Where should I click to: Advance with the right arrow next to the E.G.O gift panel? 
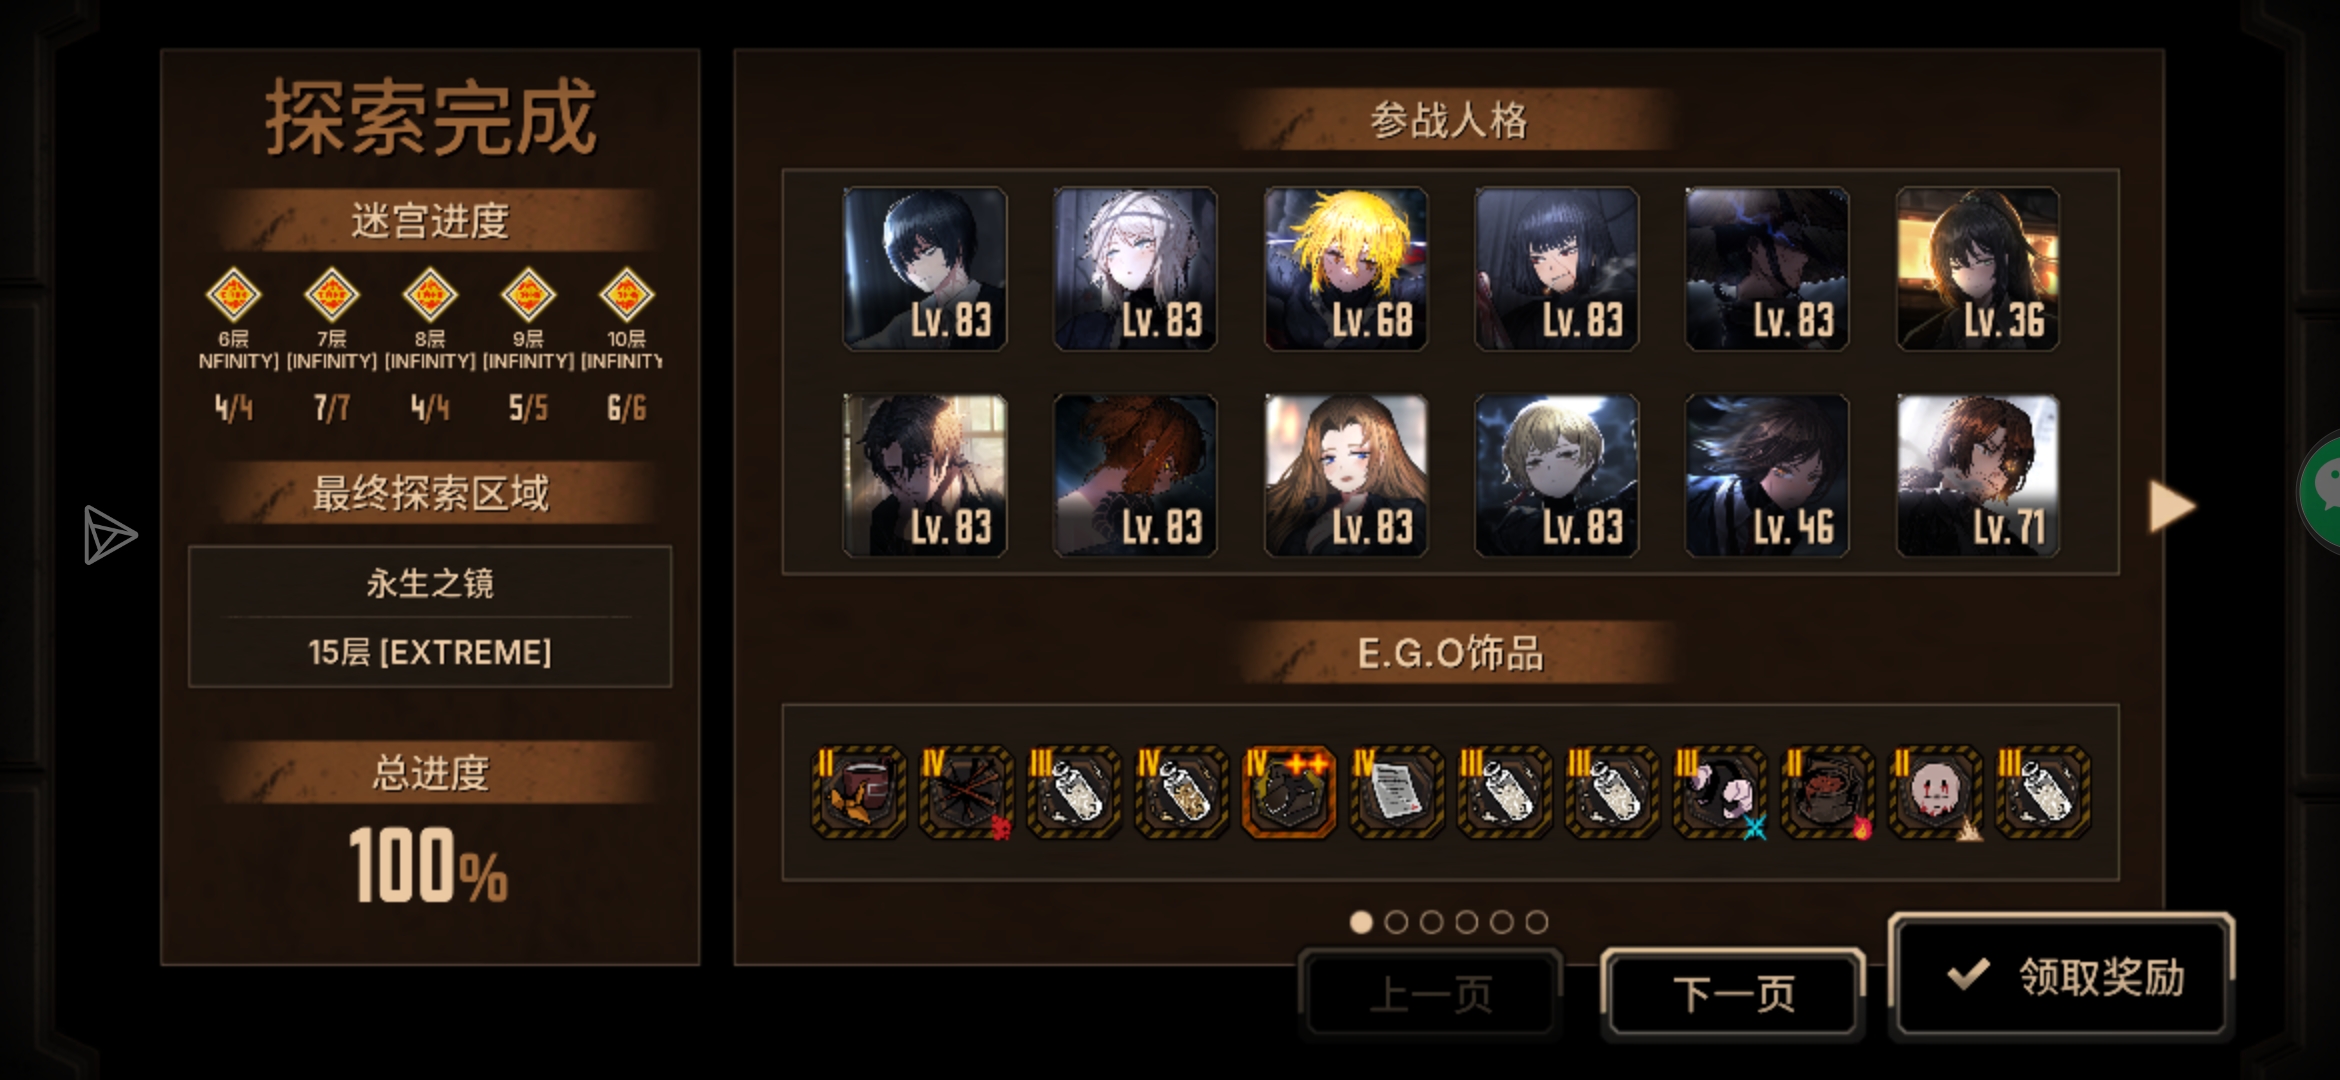[2171, 507]
